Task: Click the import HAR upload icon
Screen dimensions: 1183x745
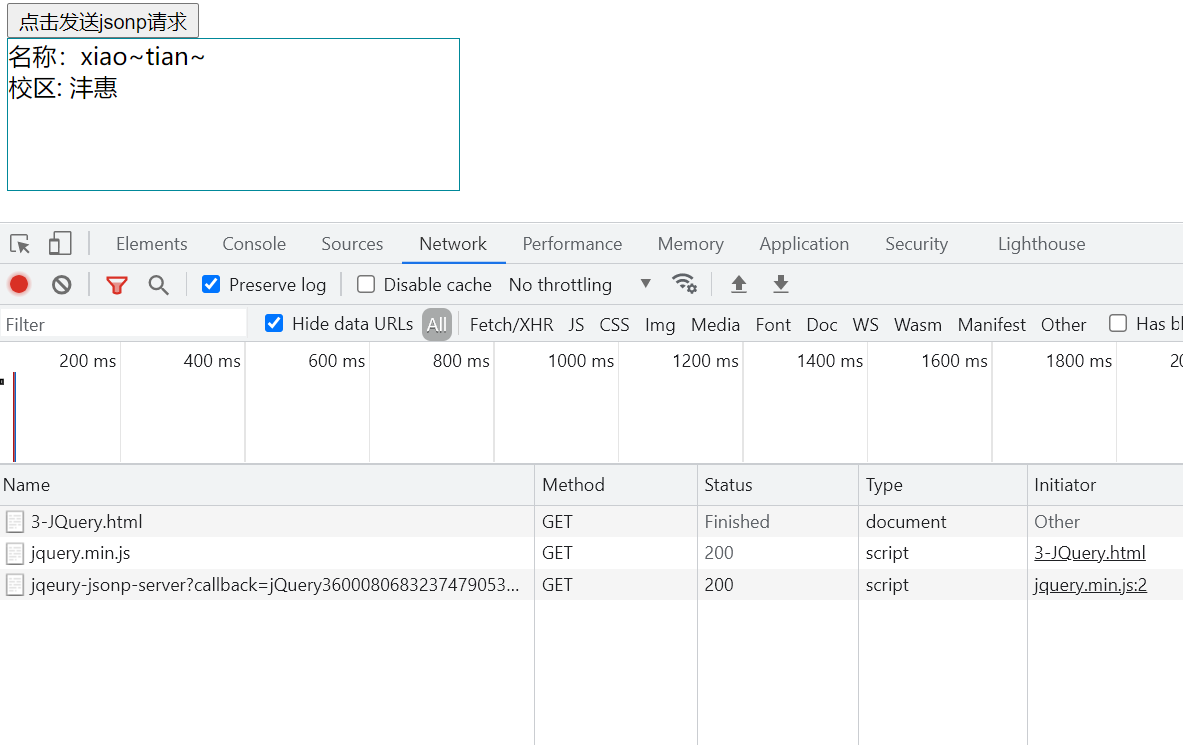Action: tap(739, 285)
